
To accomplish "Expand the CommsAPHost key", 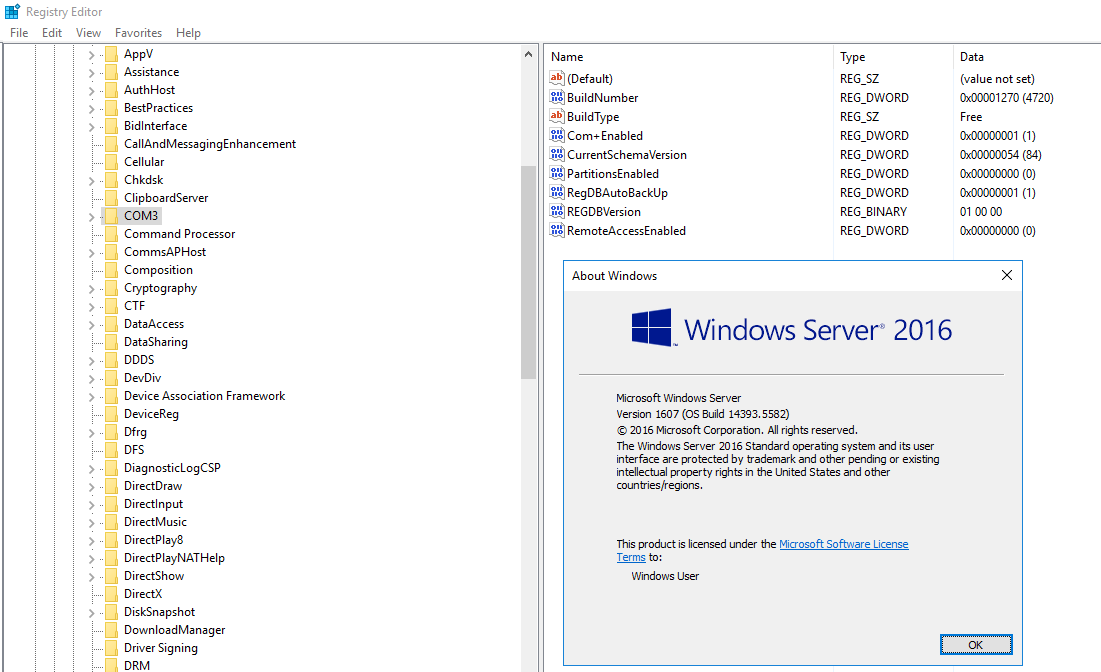I will click(91, 252).
